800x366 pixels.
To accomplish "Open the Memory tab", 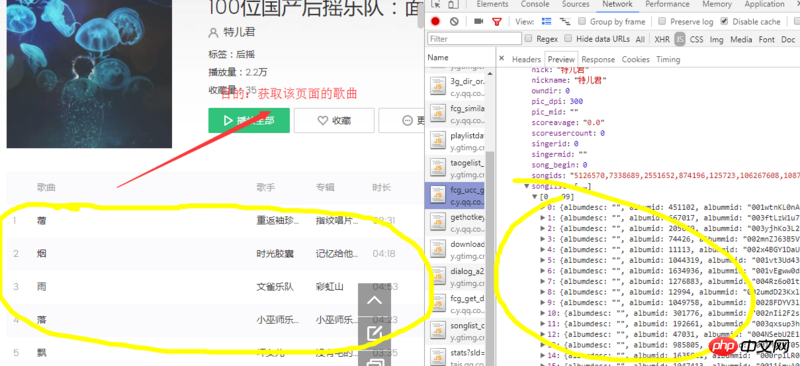I will 716,4.
